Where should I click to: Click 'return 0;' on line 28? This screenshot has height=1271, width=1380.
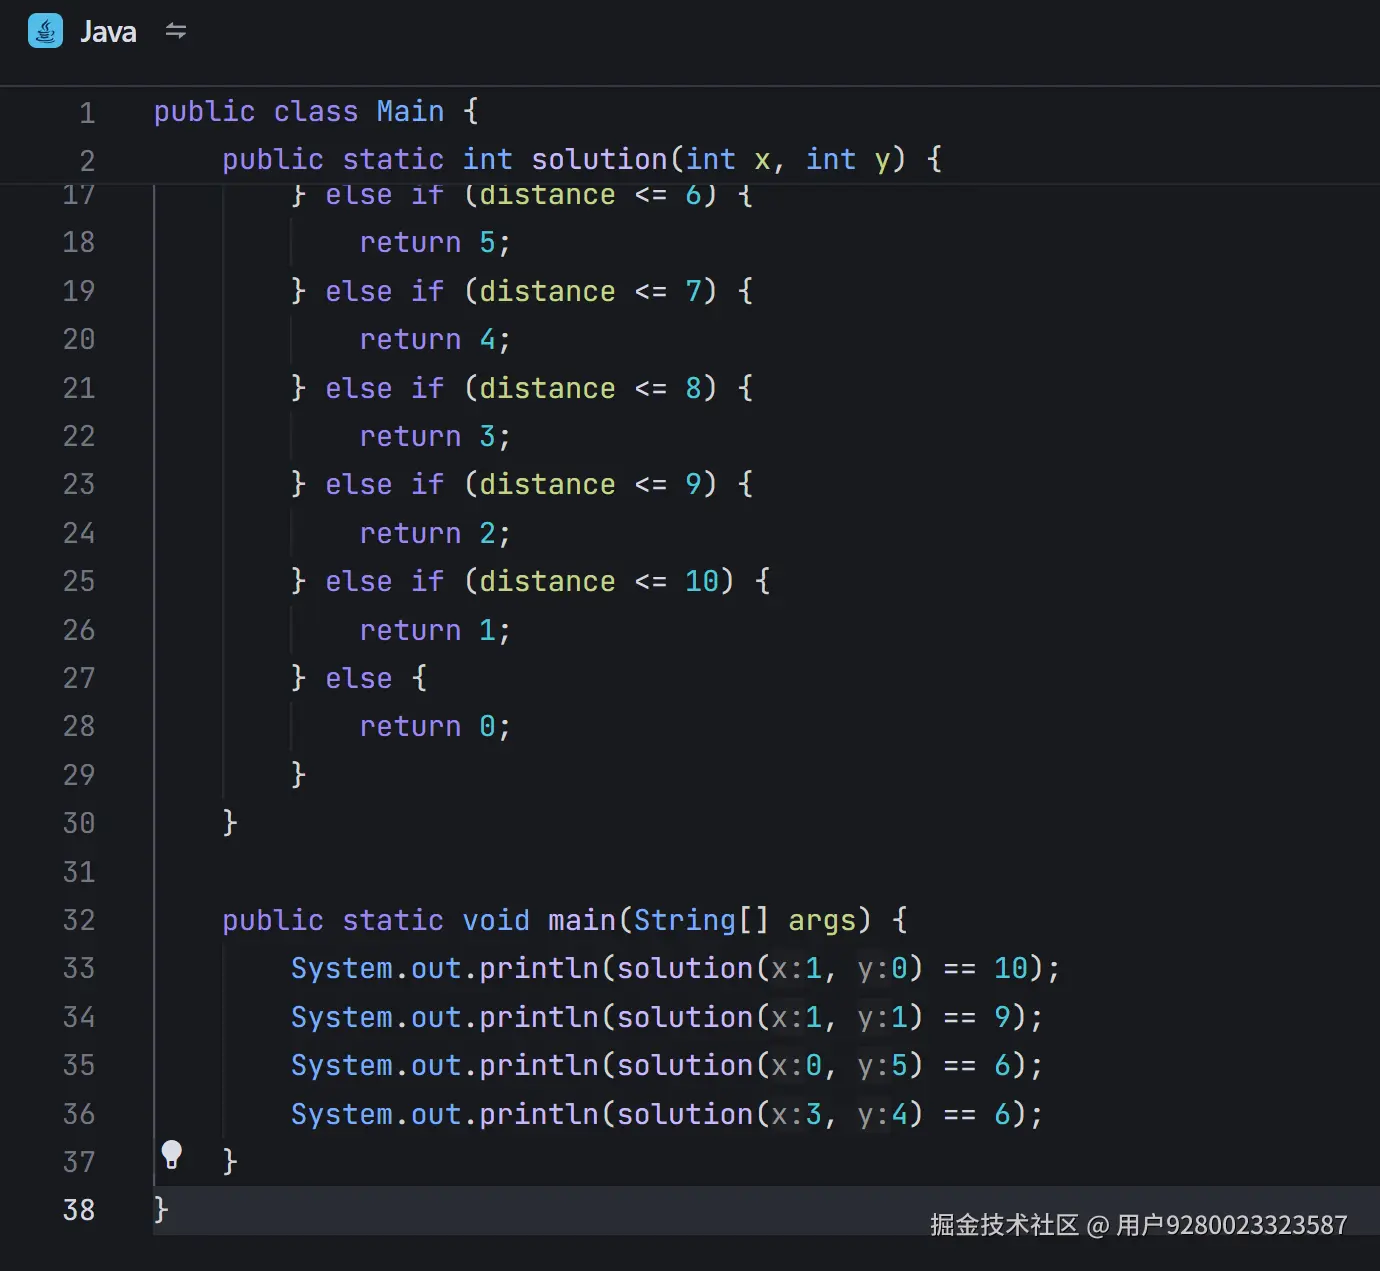pos(435,726)
